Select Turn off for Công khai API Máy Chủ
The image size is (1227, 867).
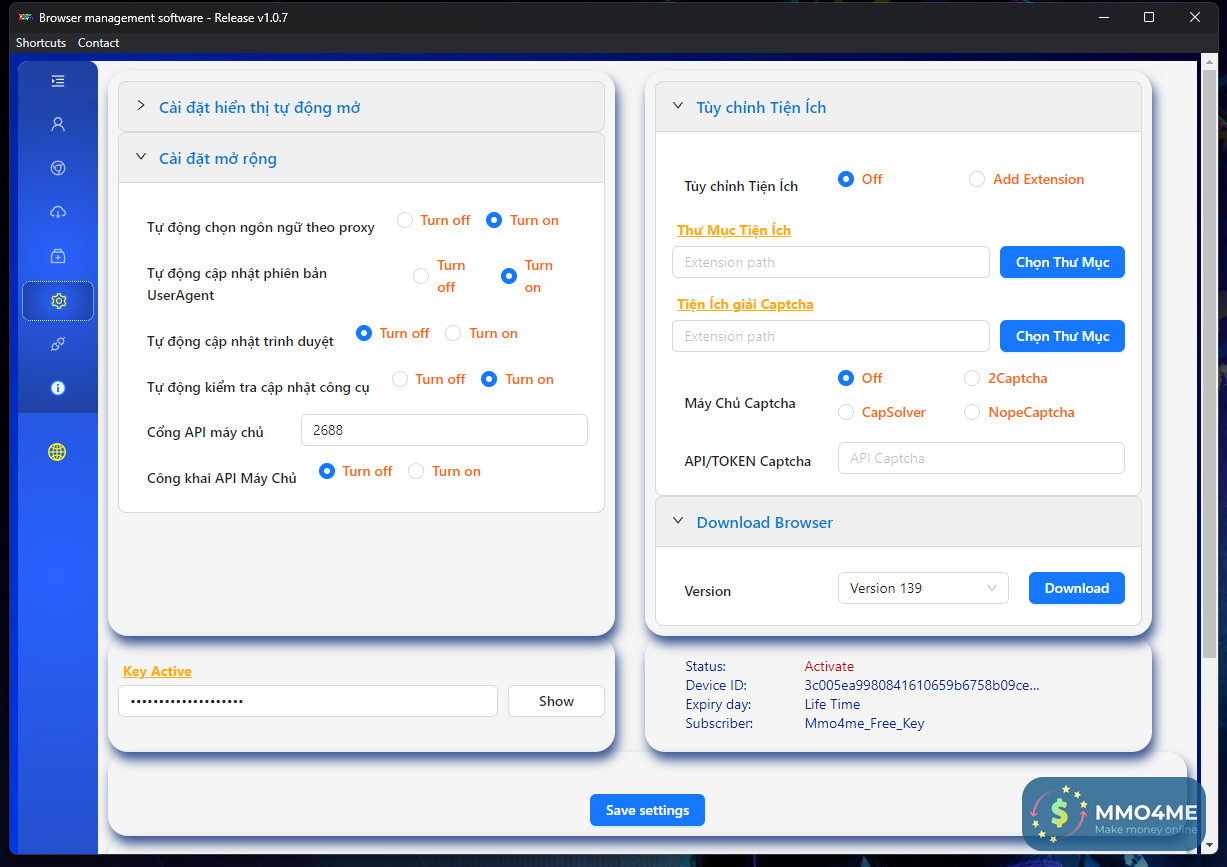coord(327,471)
